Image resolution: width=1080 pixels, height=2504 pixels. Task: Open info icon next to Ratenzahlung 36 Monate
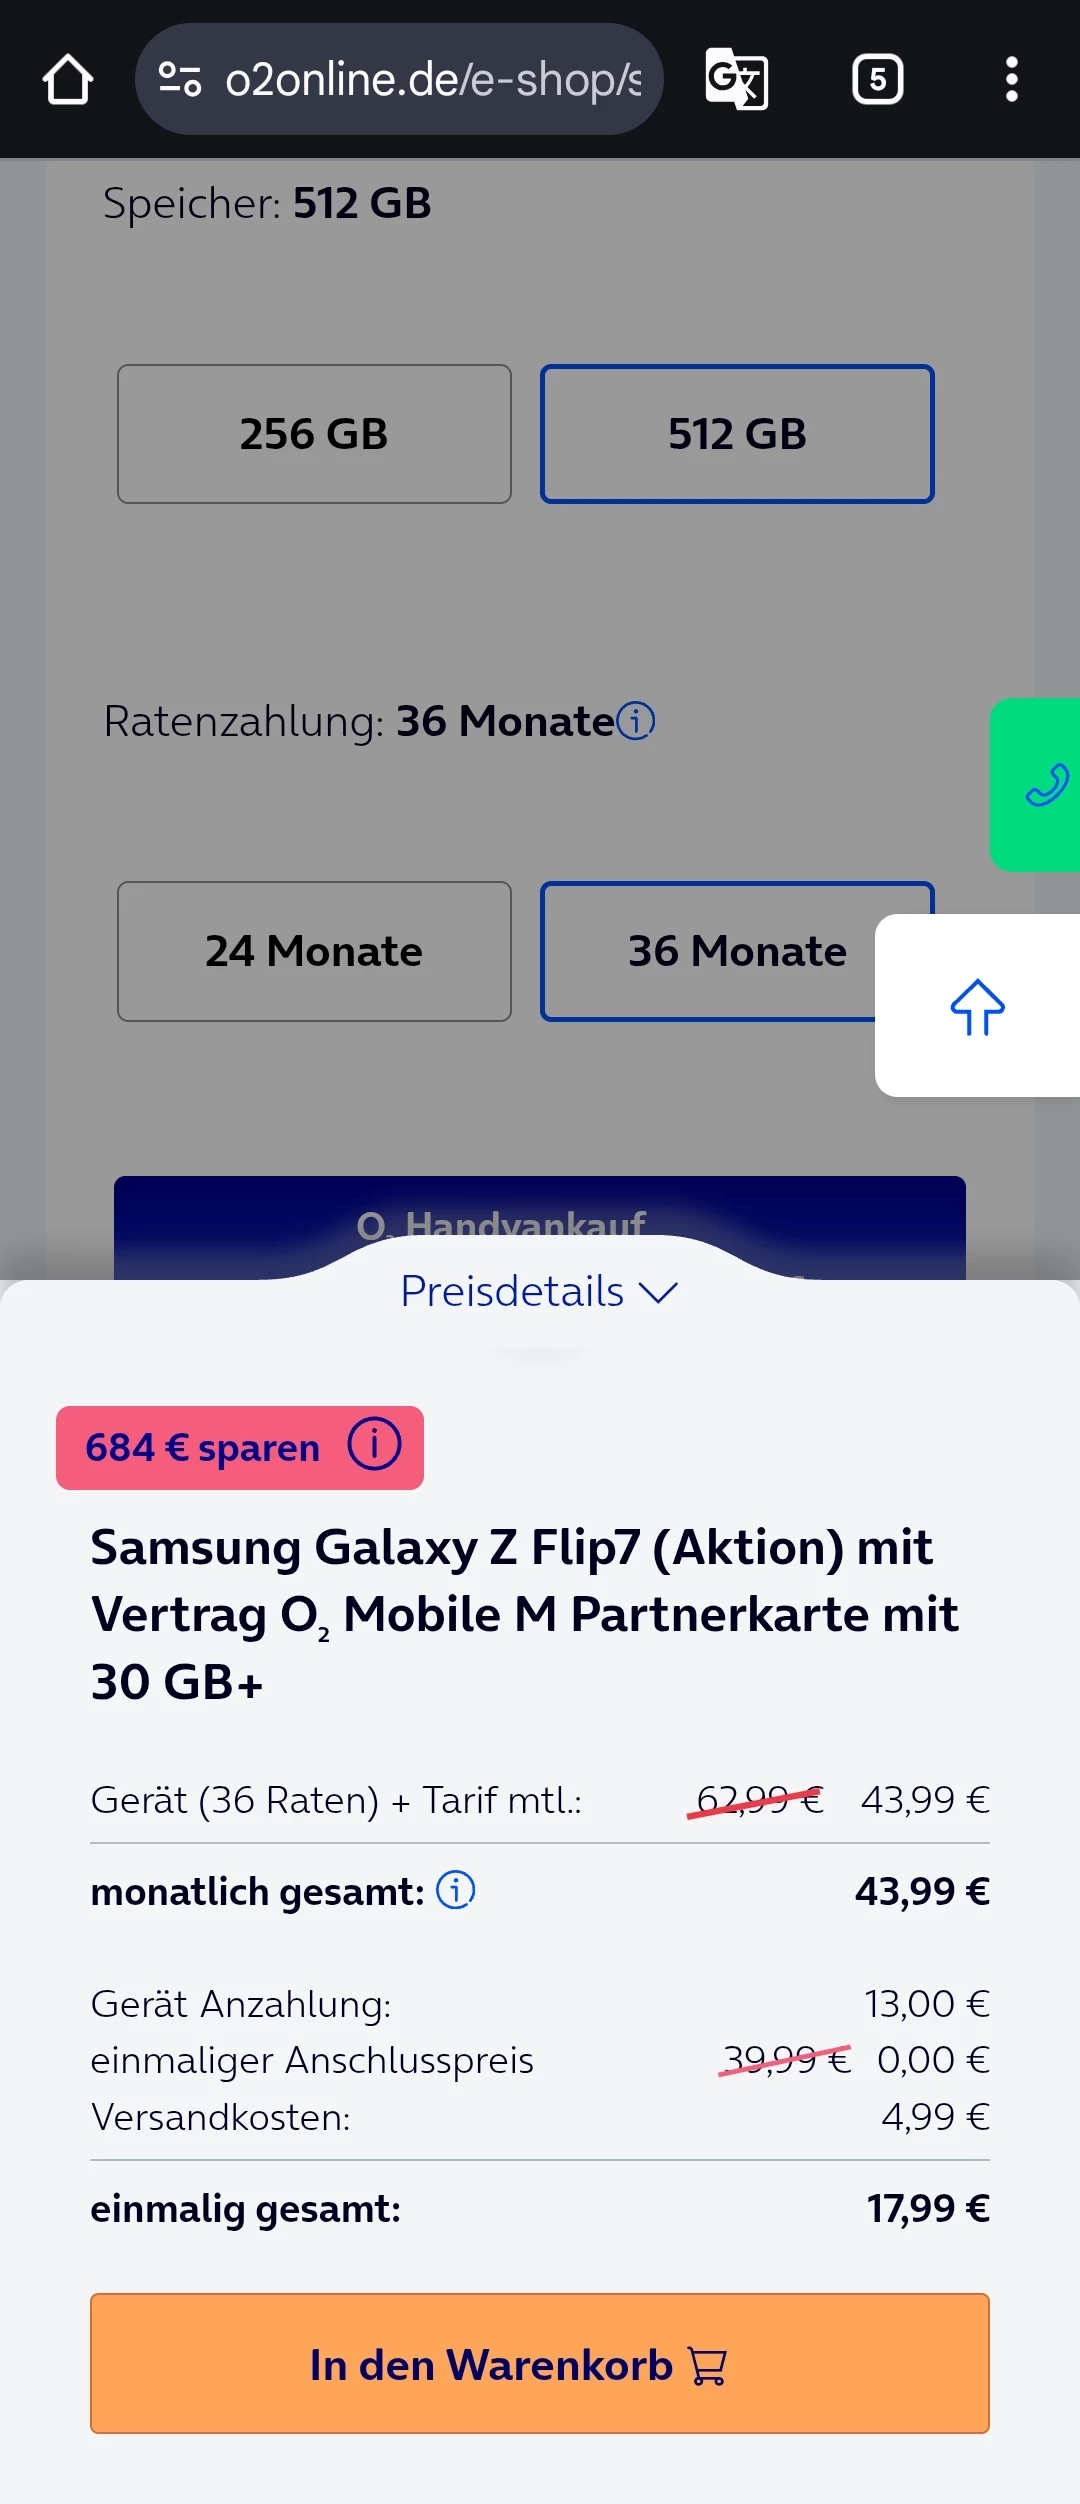[x=636, y=720]
